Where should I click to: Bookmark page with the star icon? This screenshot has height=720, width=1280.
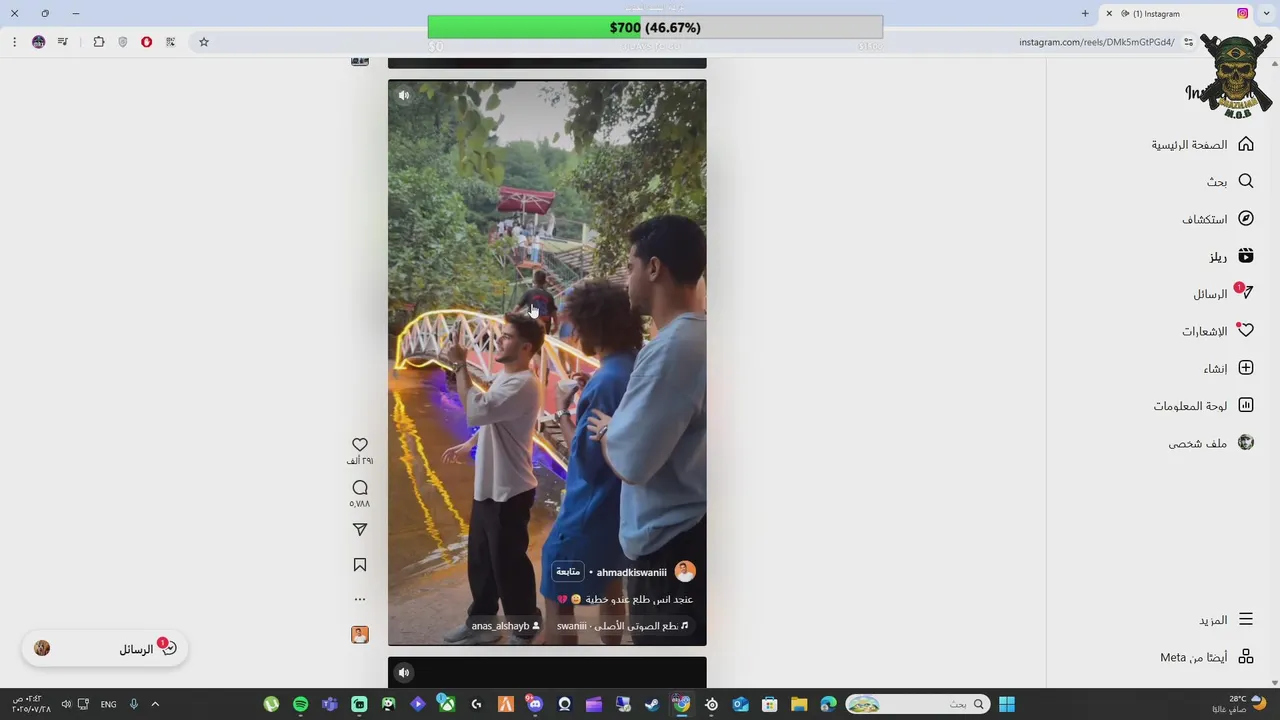[204, 42]
